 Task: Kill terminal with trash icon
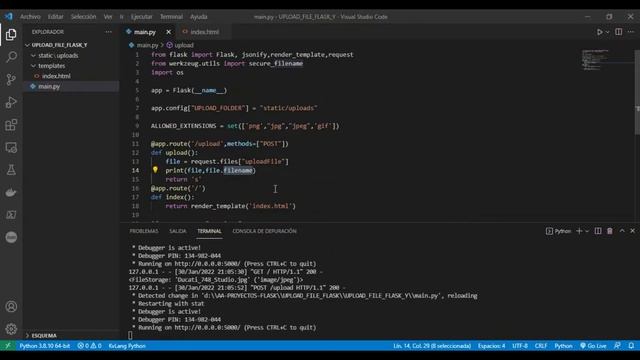[x=610, y=231]
